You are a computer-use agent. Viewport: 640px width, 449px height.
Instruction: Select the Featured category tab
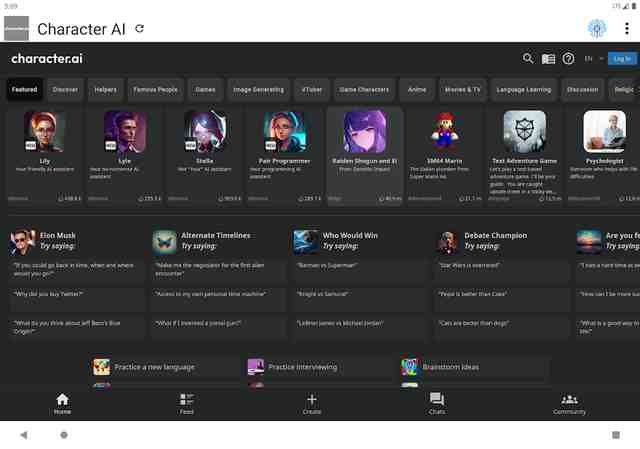pyautogui.click(x=24, y=89)
